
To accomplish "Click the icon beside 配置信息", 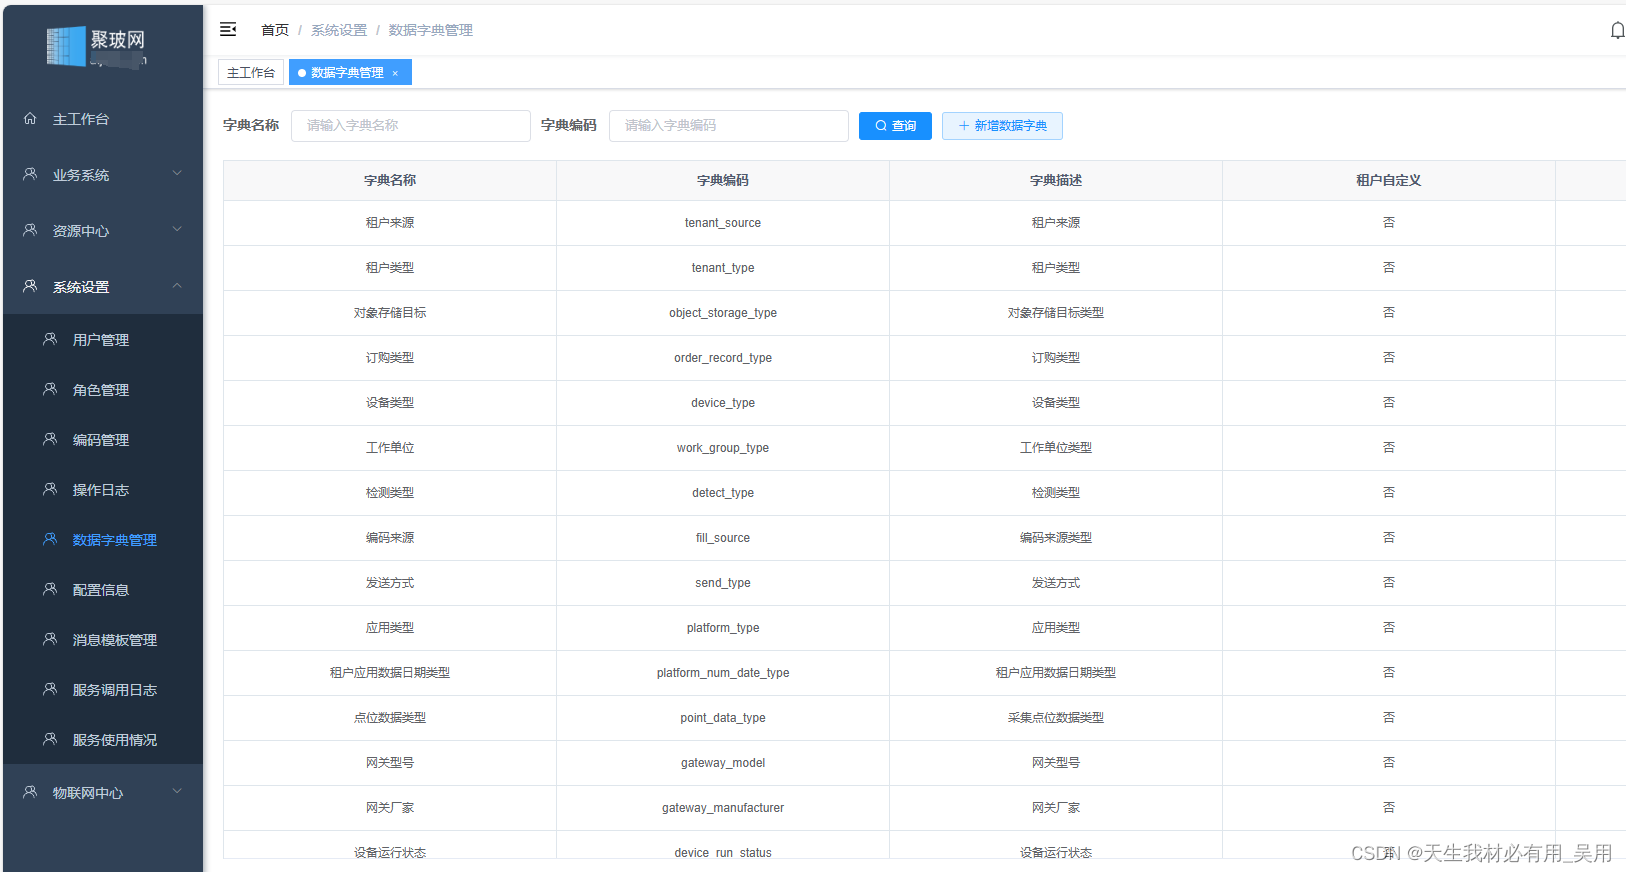I will point(50,589).
